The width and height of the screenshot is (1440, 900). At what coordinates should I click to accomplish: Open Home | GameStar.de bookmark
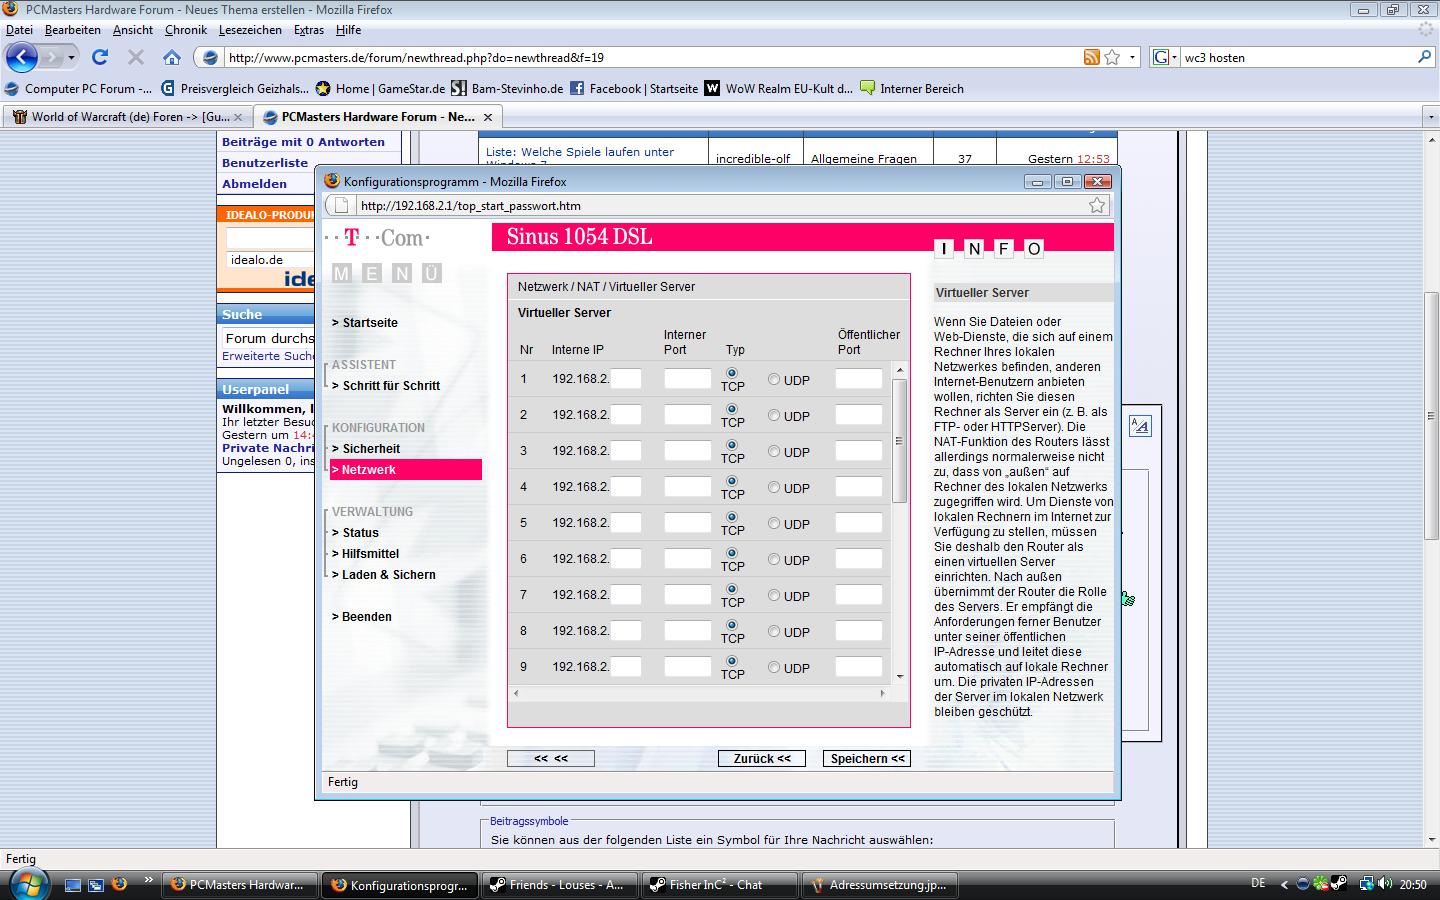pos(380,88)
